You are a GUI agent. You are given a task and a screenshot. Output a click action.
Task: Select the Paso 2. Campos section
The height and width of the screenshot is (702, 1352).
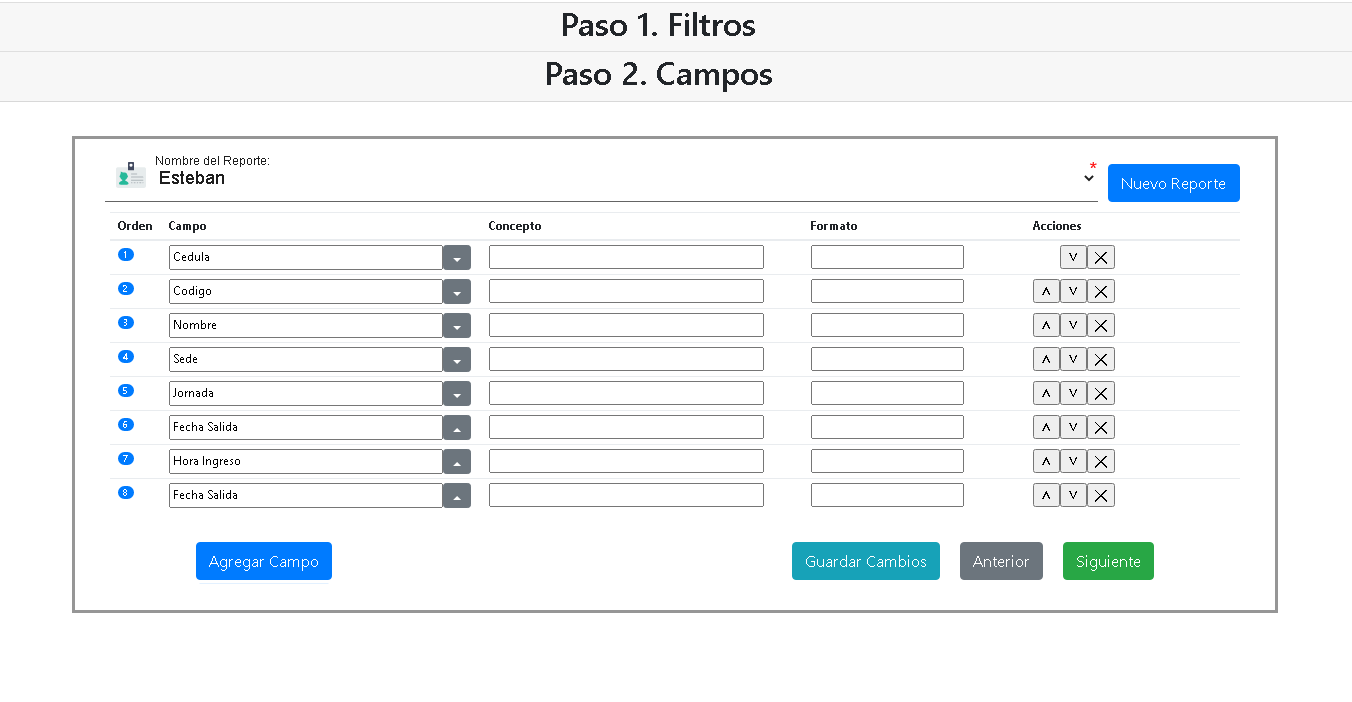point(658,75)
